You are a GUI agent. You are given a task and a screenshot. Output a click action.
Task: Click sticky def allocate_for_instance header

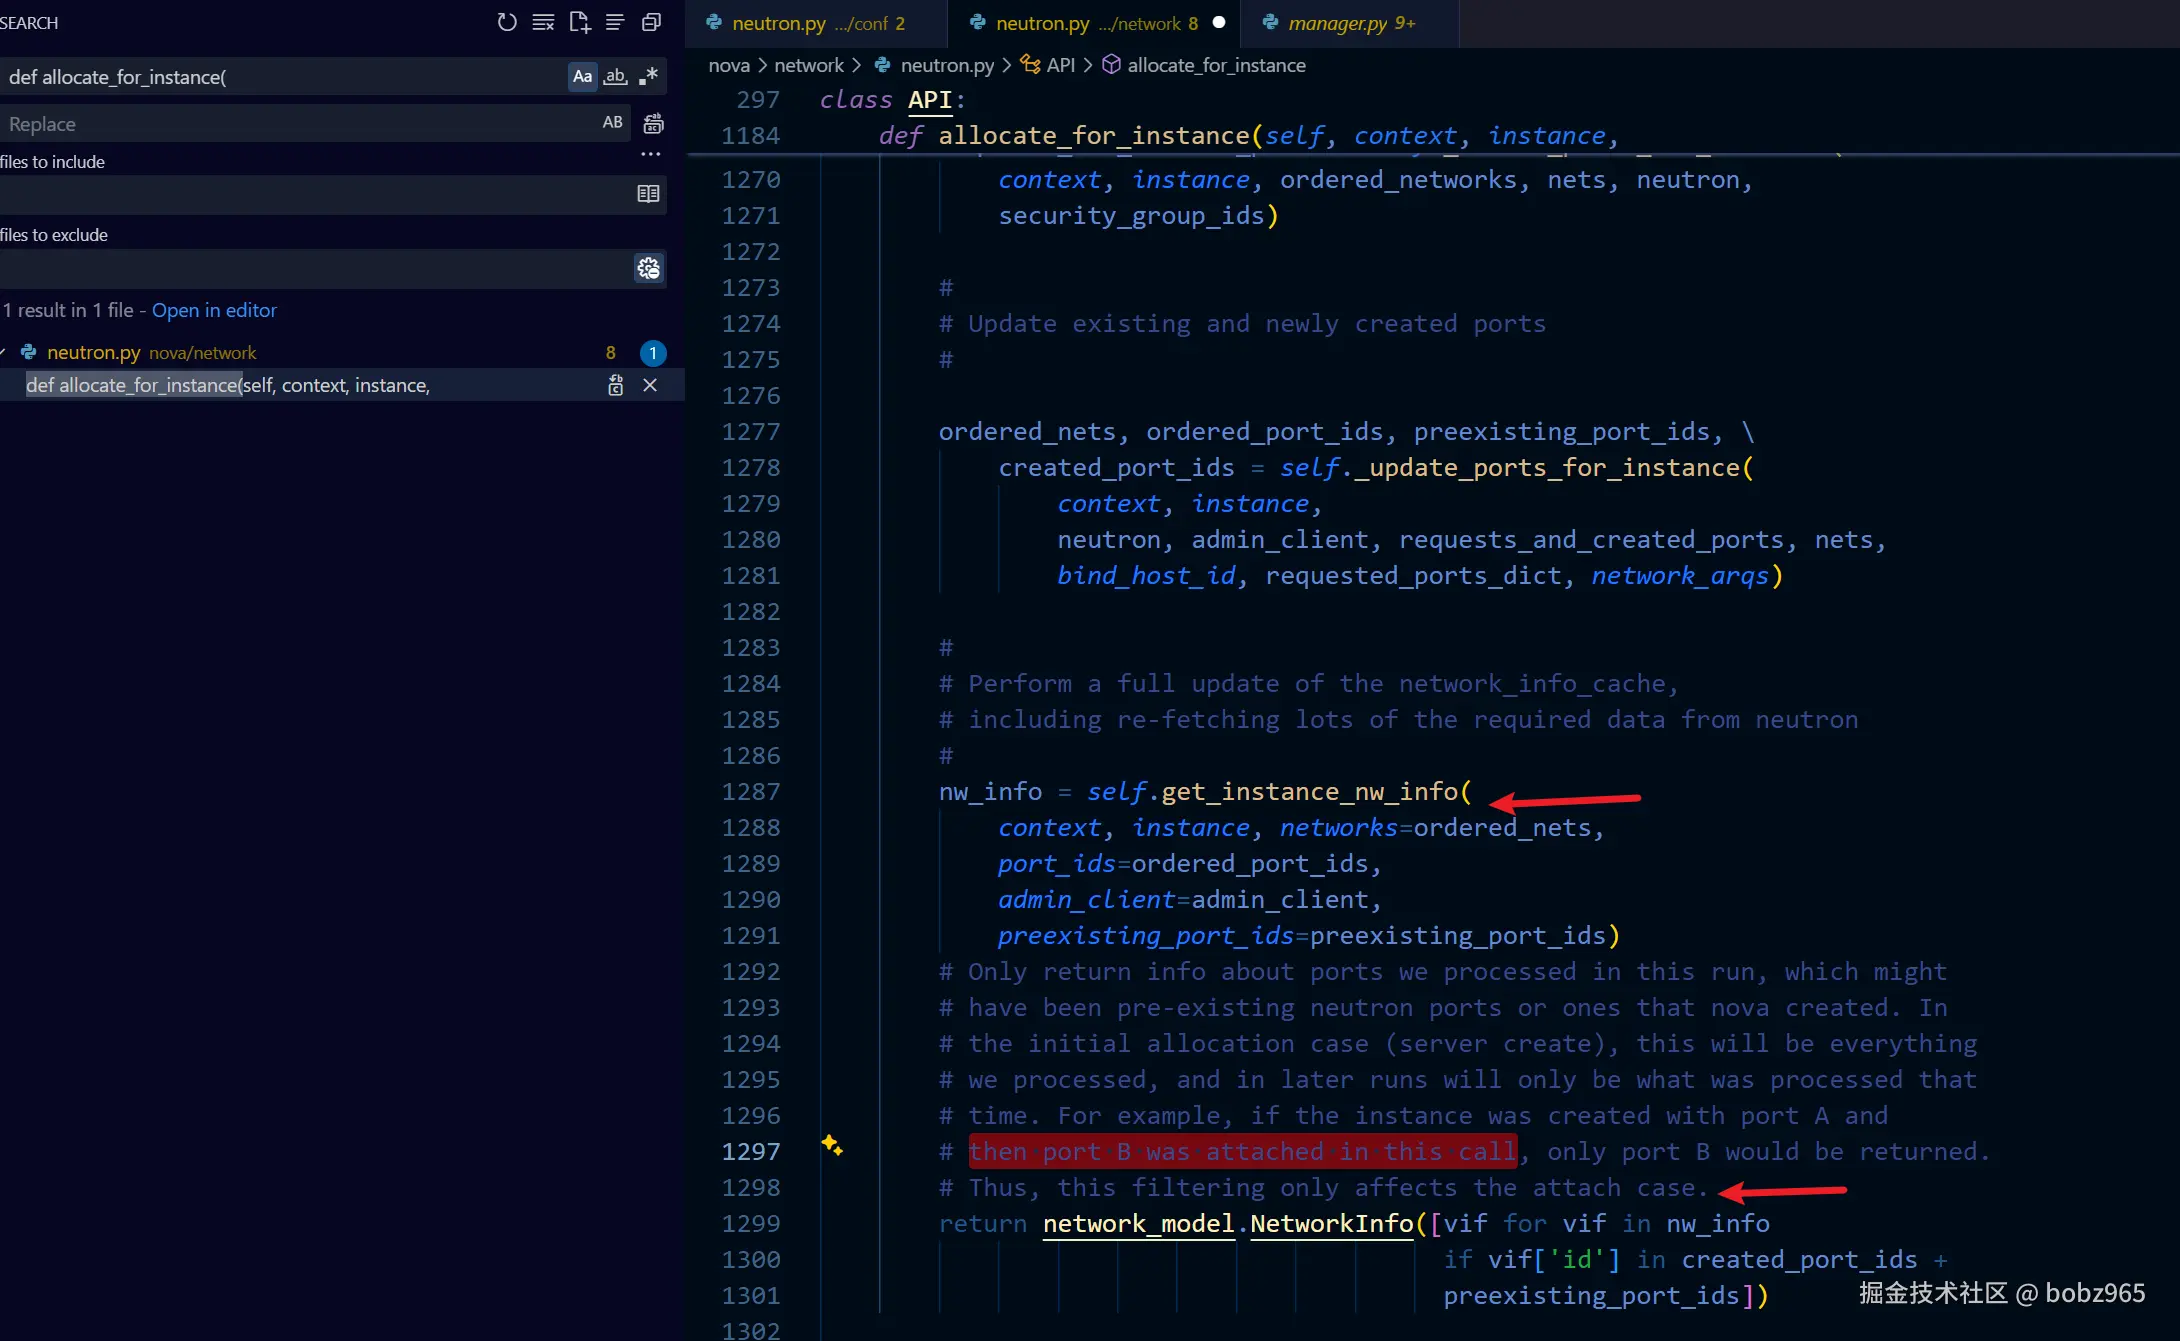click(1433, 136)
